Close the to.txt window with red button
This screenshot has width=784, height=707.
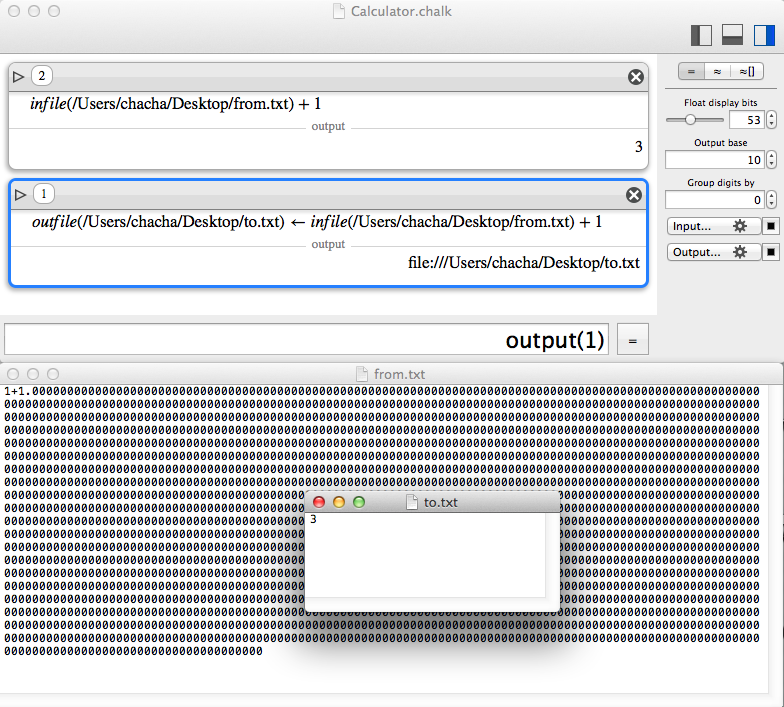point(319,502)
